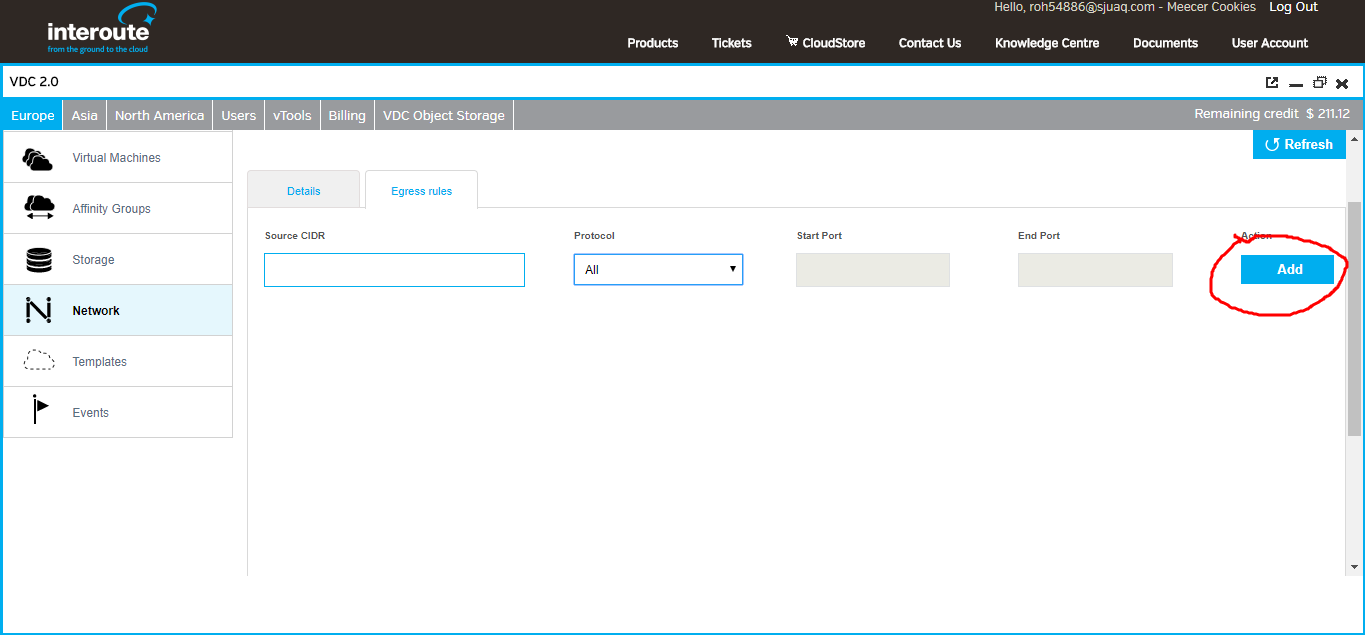Image resolution: width=1365 pixels, height=635 pixels.
Task: Open the User Account menu
Action: click(x=1270, y=43)
